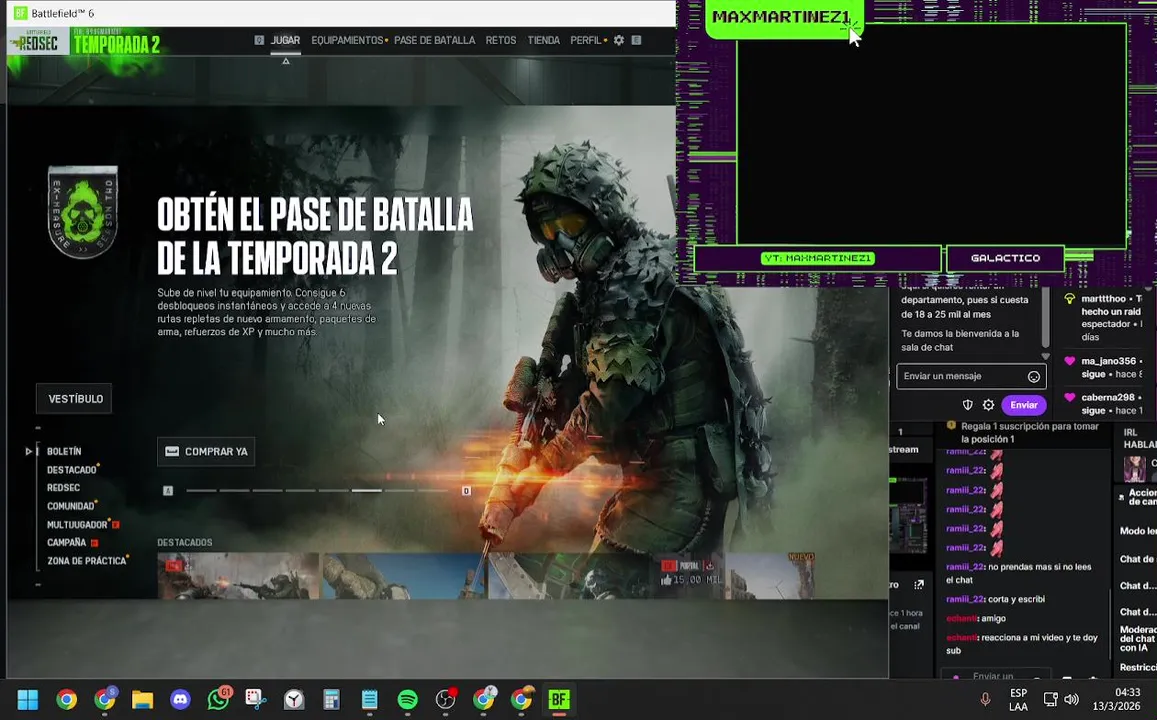Click the shield moderation icon in chat
1157x720 pixels.
point(967,405)
